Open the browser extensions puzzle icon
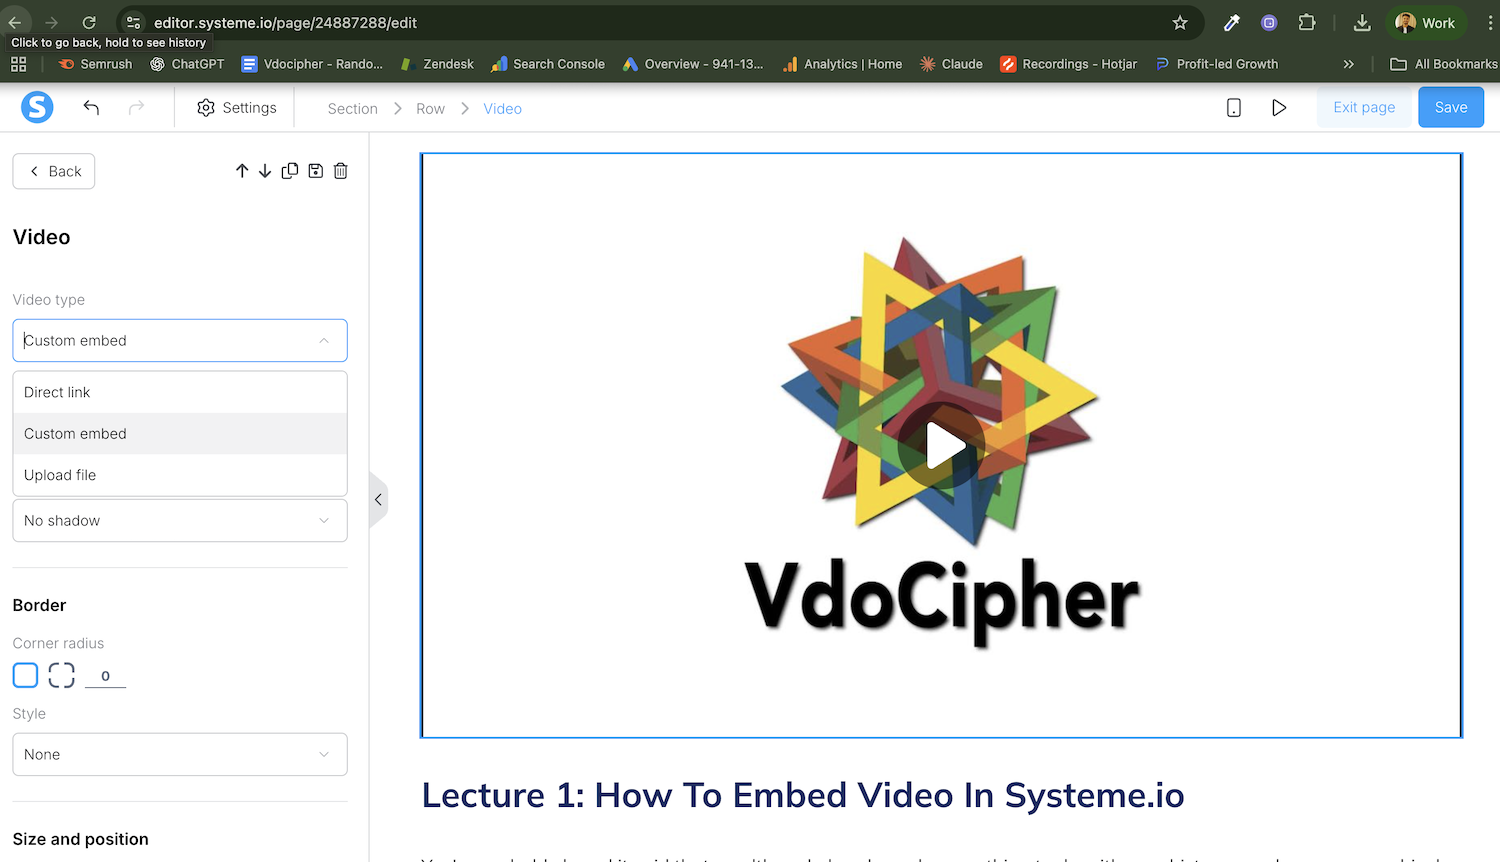This screenshot has height=862, width=1500. tap(1307, 22)
